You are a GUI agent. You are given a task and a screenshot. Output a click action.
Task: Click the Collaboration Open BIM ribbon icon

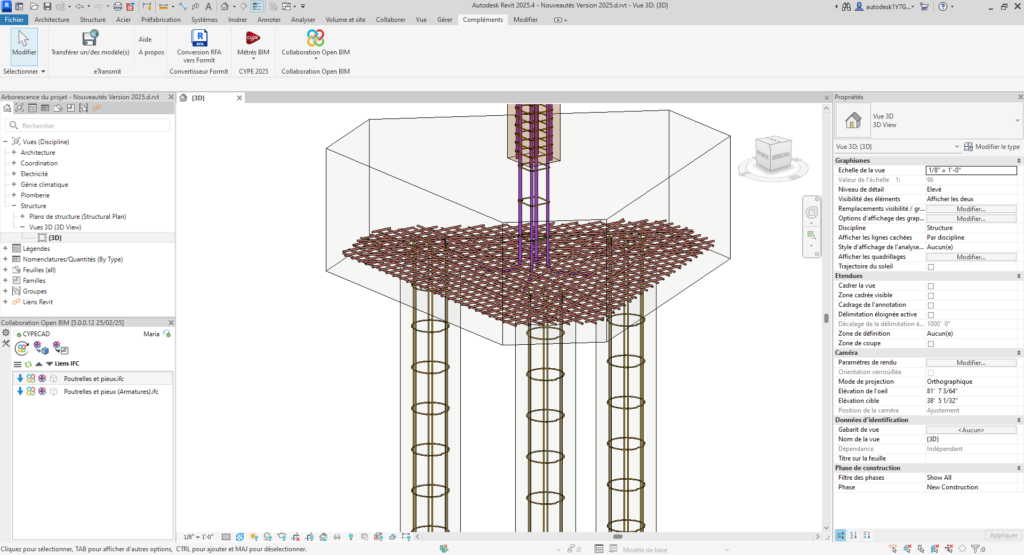[315, 39]
